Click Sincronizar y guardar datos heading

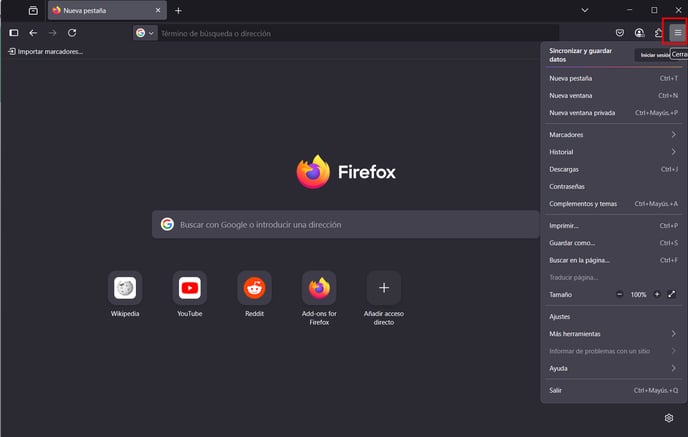pyautogui.click(x=580, y=55)
